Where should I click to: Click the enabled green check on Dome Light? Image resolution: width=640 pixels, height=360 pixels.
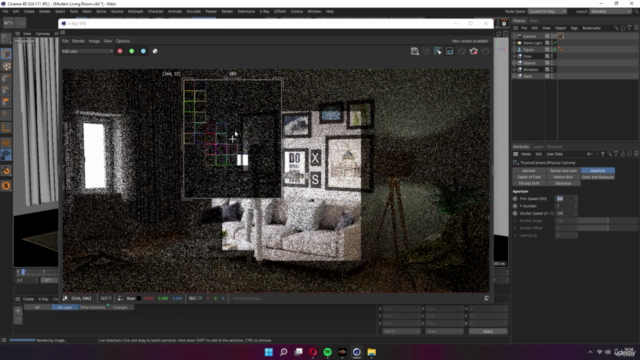[556, 43]
